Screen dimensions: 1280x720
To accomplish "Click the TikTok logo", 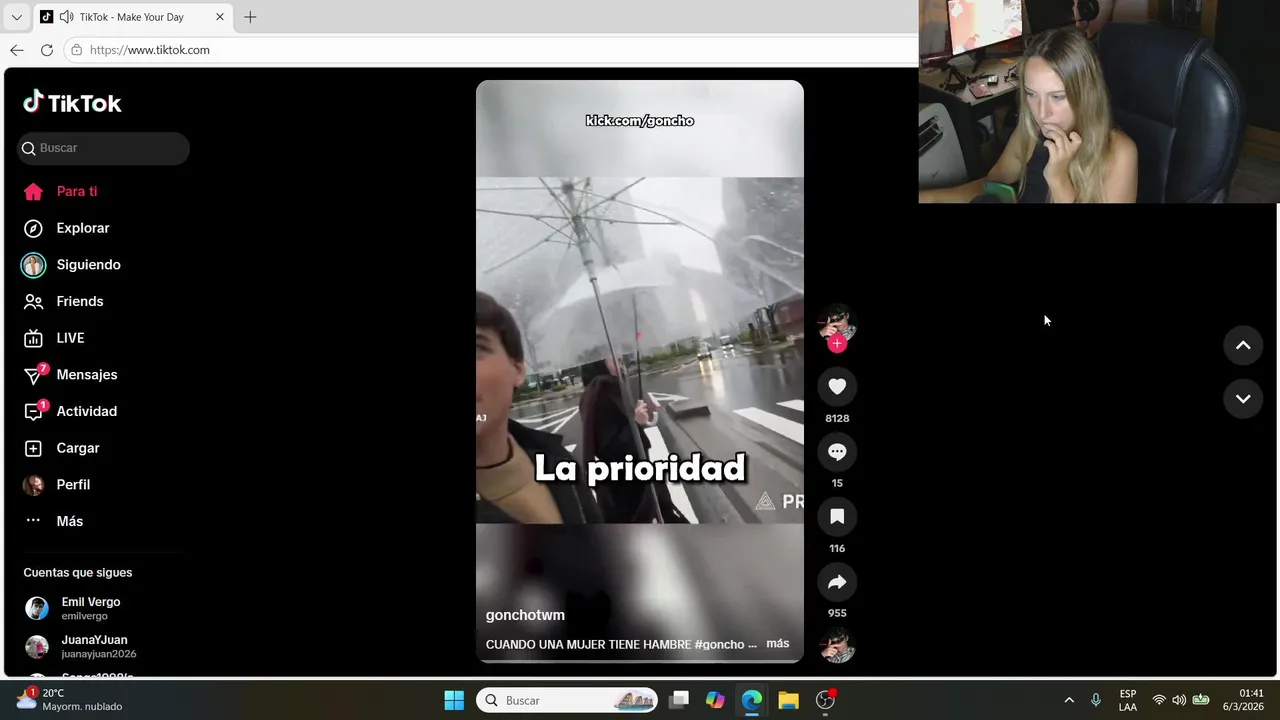I will (x=72, y=102).
